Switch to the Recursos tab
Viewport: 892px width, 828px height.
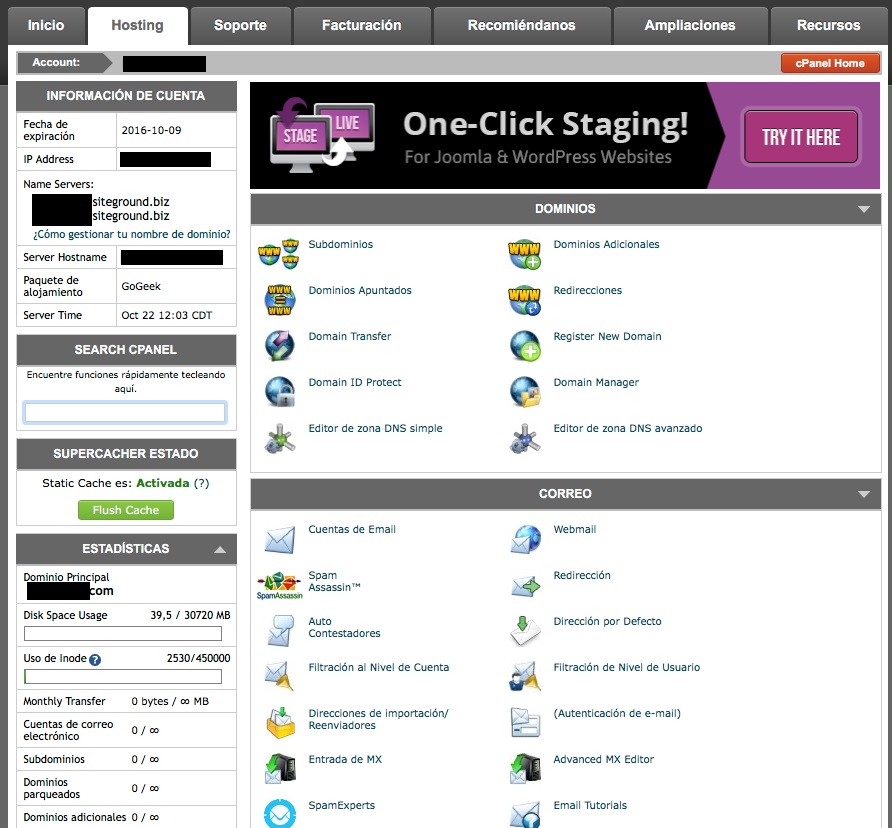point(829,26)
